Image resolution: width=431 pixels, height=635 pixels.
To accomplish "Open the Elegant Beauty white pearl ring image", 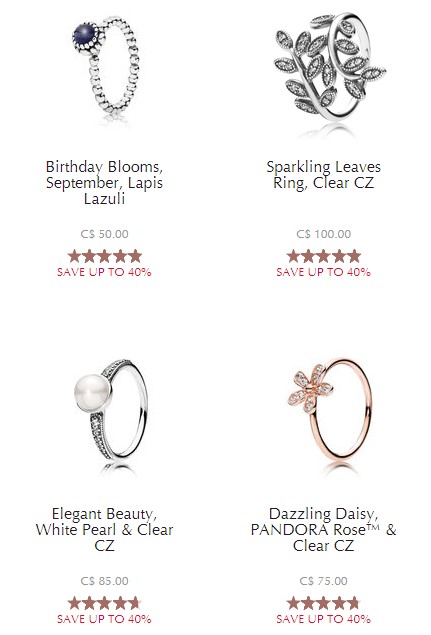I will [110, 415].
